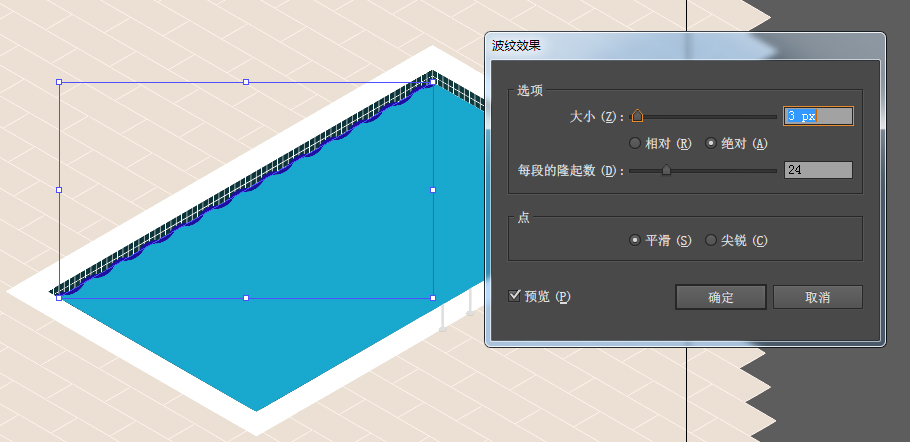Choose the 尖锐 point option

click(x=711, y=240)
